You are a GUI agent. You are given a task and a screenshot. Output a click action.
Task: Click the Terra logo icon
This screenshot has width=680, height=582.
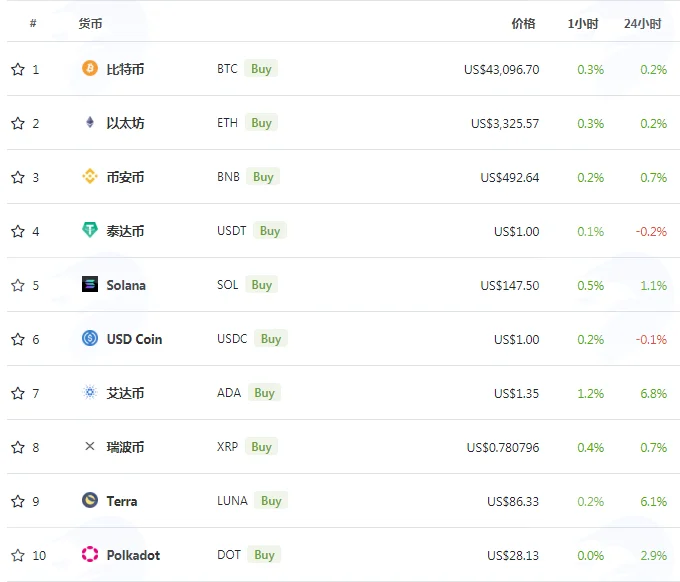[90, 500]
